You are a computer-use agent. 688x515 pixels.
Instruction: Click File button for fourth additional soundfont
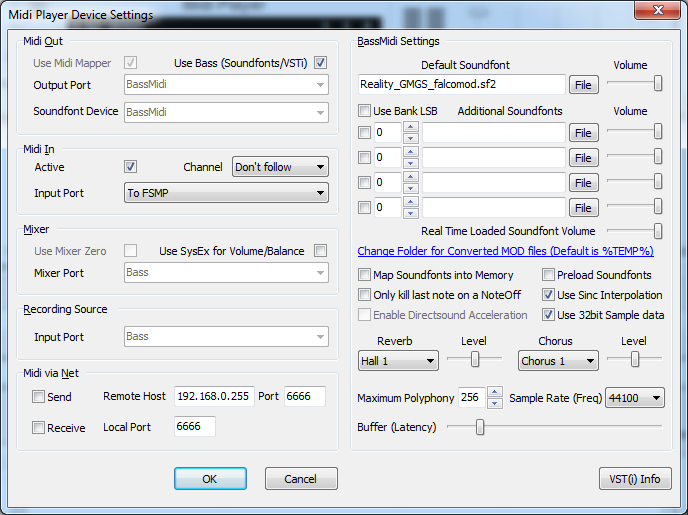(x=584, y=207)
